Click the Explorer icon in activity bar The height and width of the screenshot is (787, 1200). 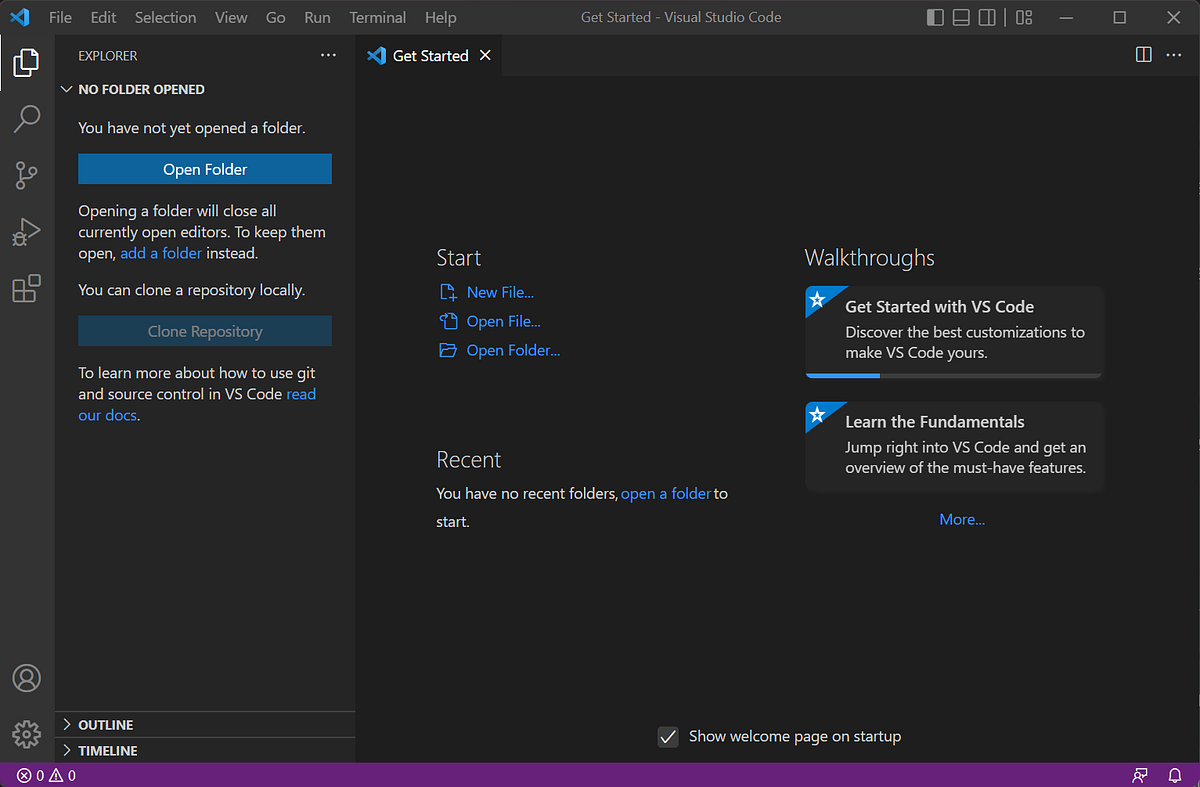click(x=26, y=62)
